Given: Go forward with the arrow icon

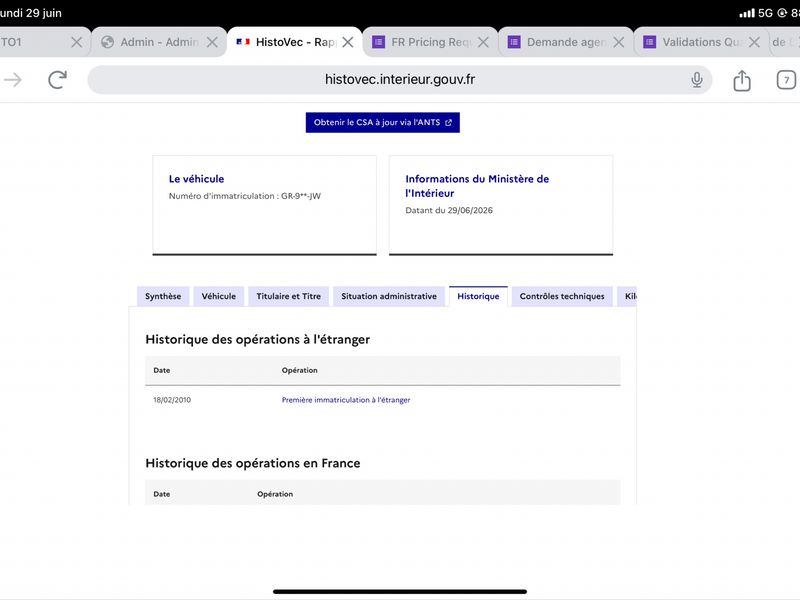Looking at the screenshot, I should point(13,80).
